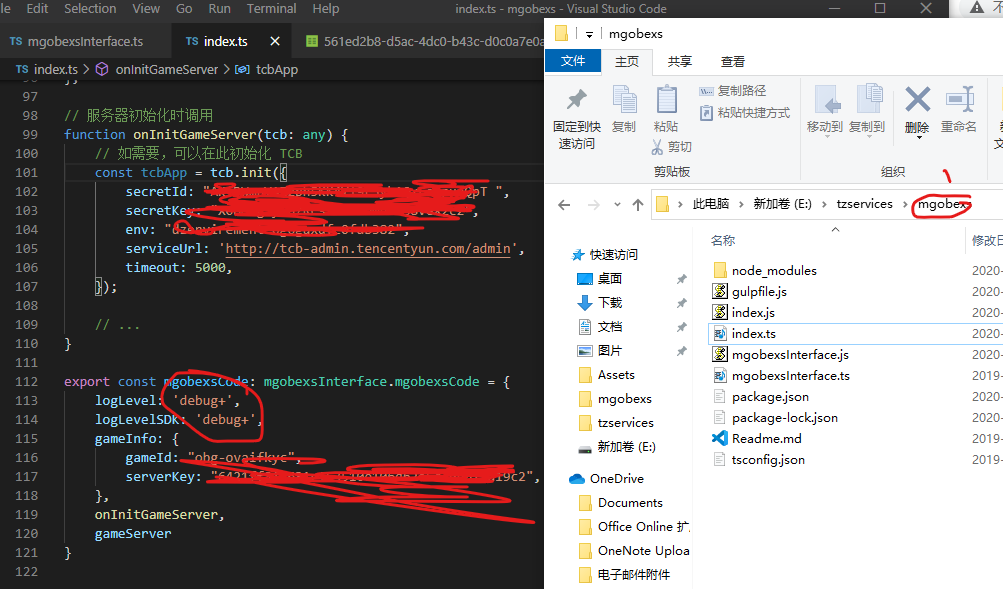This screenshot has width=1003, height=589.
Task: Go back in Explorer navigation
Action: point(564,205)
